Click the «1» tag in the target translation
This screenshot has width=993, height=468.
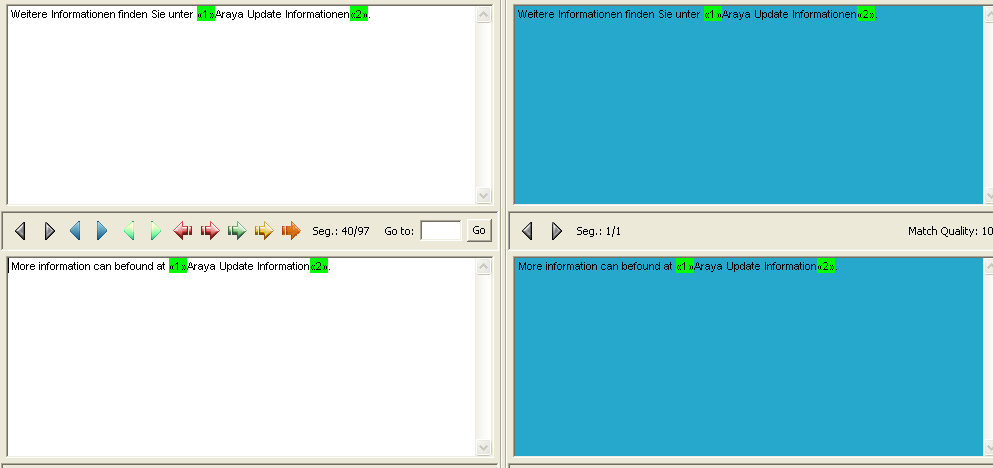[177, 267]
